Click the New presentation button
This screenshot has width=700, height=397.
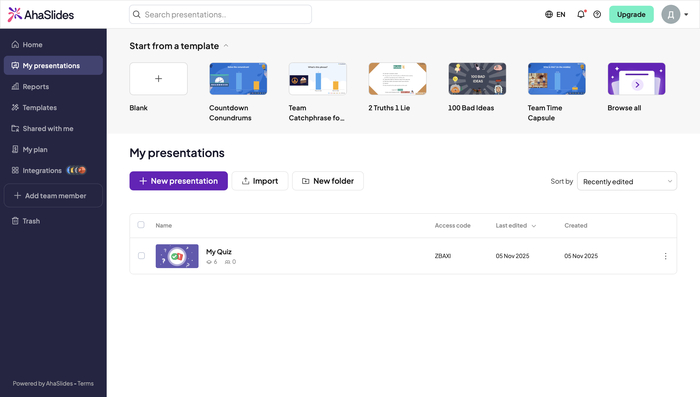pyautogui.click(x=179, y=181)
